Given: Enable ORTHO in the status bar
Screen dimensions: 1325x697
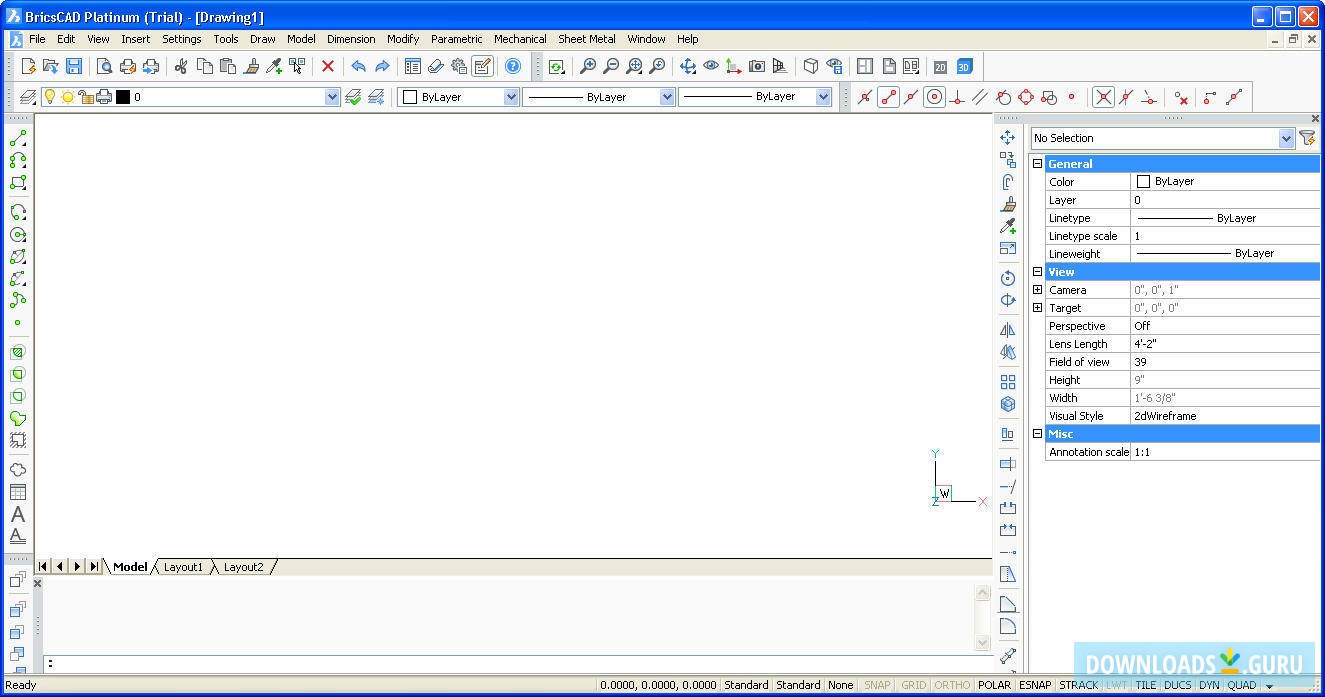Looking at the screenshot, I should (x=952, y=685).
